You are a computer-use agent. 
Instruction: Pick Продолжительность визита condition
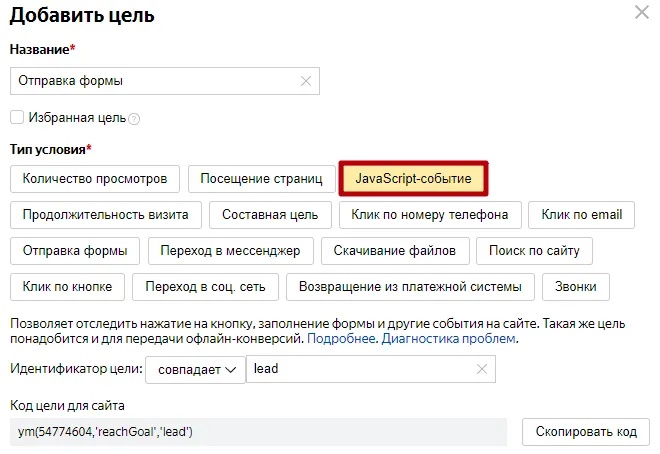(106, 215)
